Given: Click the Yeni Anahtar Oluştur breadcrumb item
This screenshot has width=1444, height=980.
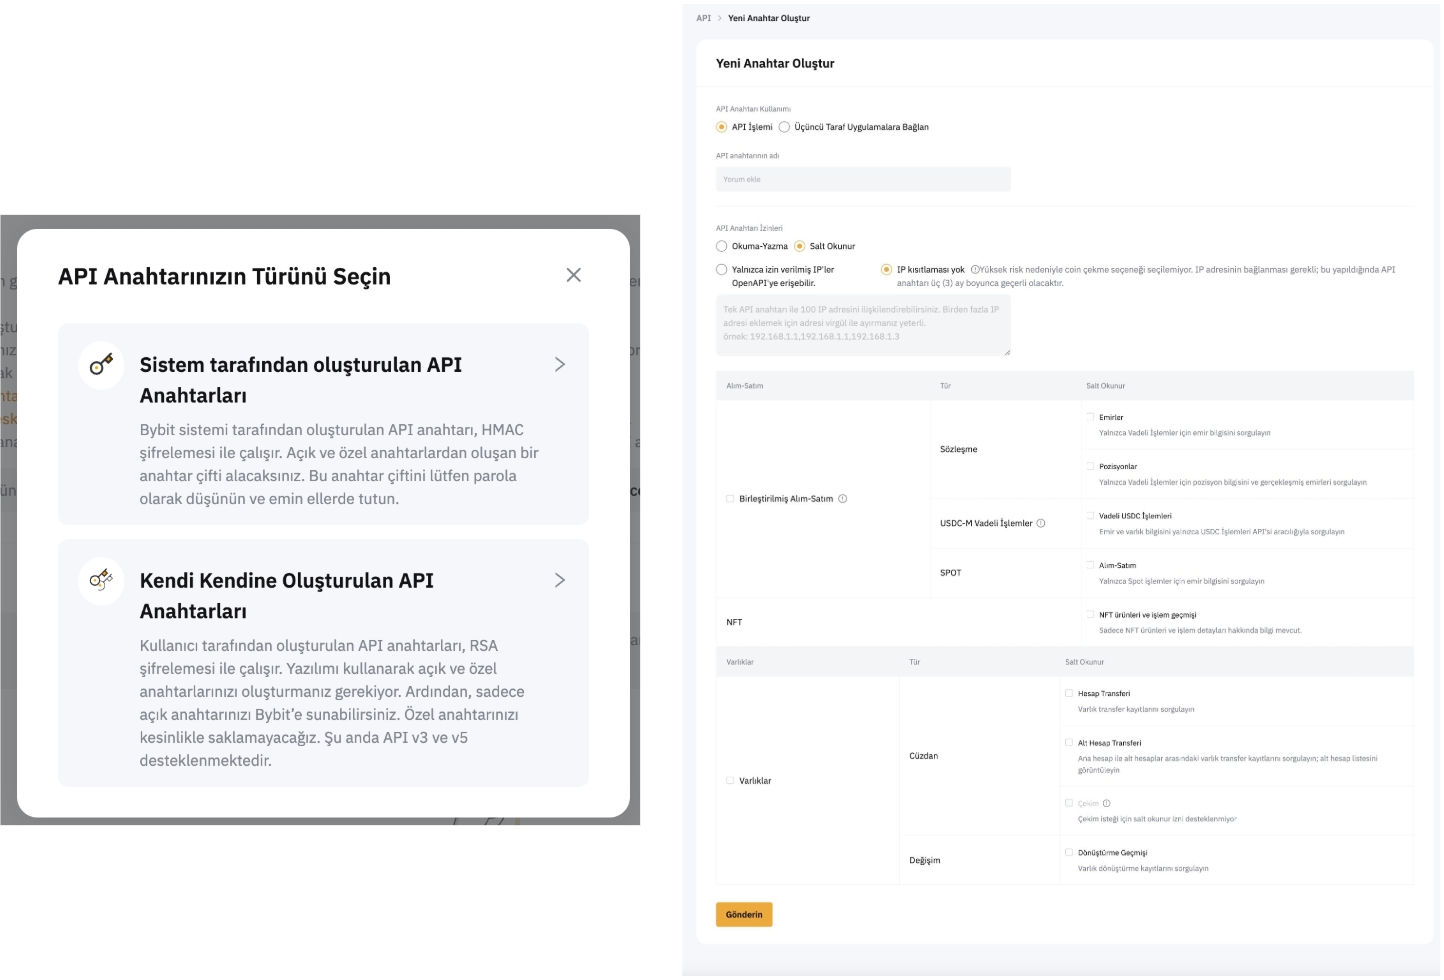Looking at the screenshot, I should pos(768,18).
